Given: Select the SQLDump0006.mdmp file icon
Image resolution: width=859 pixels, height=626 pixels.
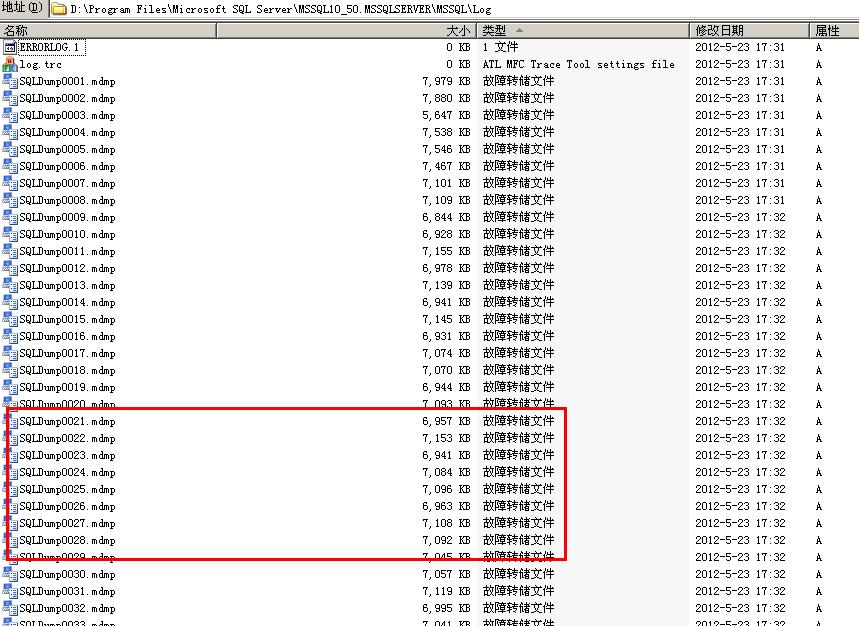Looking at the screenshot, I should [10, 166].
